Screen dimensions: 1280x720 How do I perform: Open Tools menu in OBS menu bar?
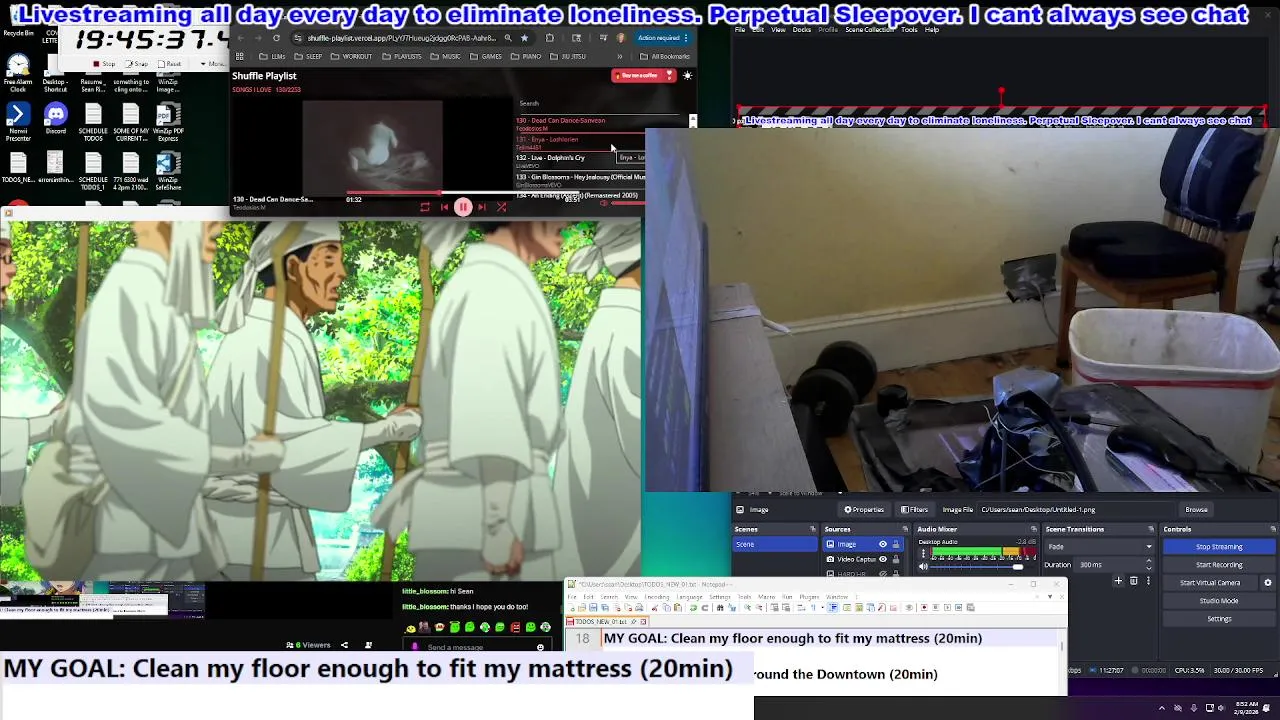[908, 30]
